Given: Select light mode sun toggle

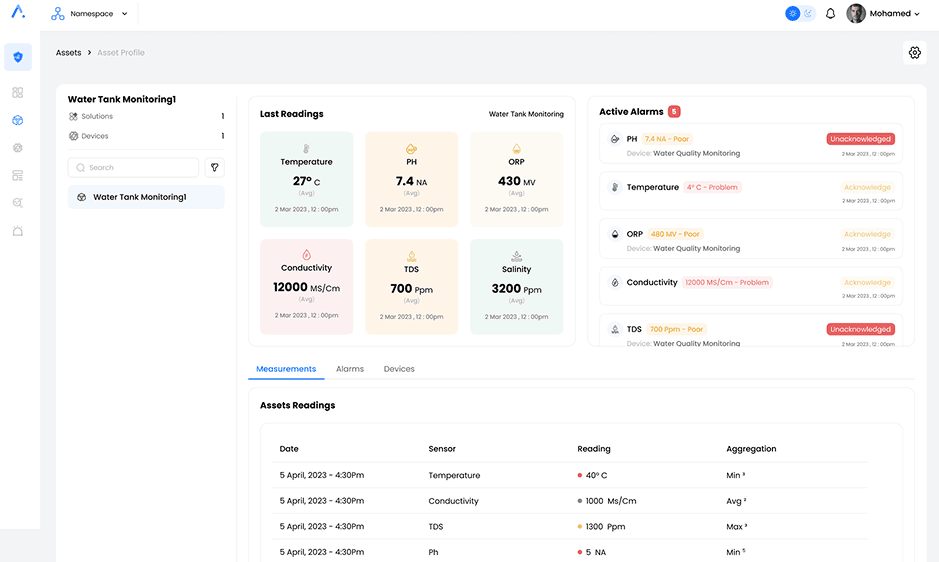Looking at the screenshot, I should tap(793, 14).
